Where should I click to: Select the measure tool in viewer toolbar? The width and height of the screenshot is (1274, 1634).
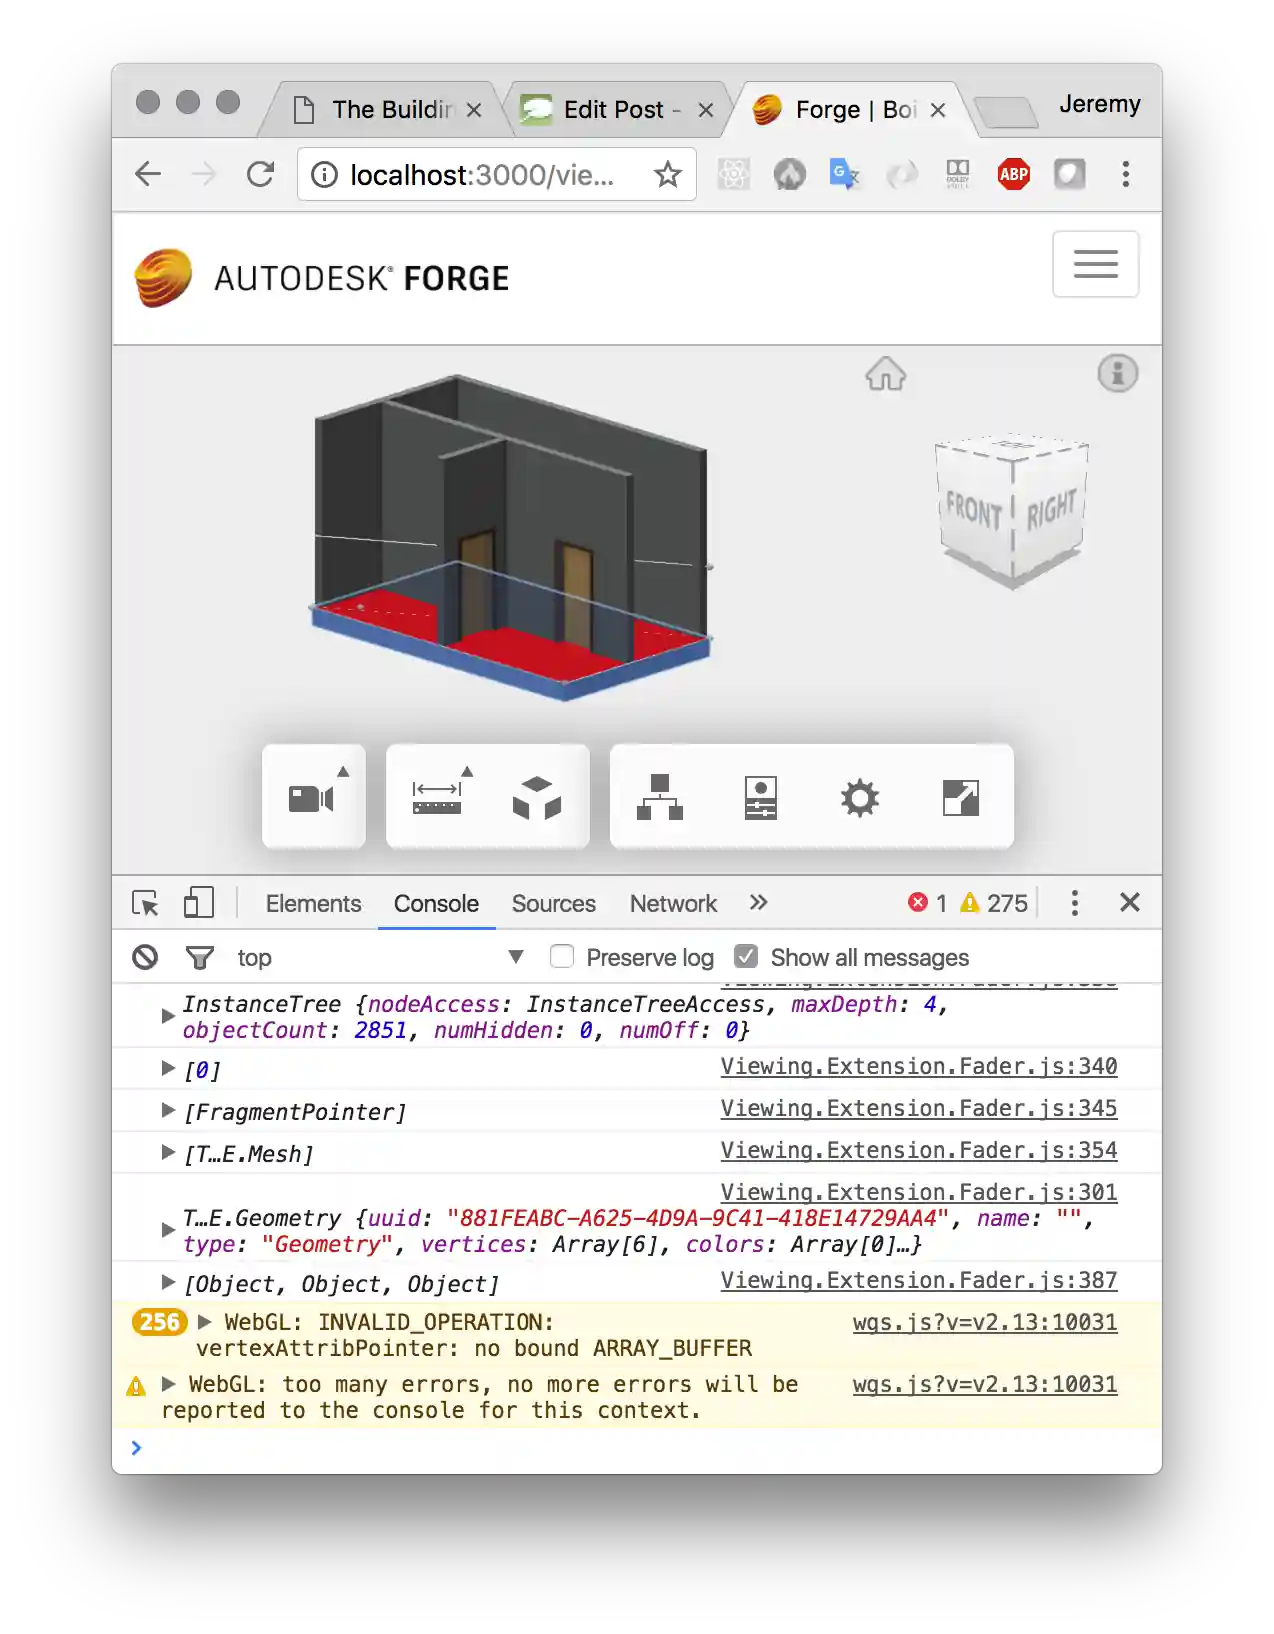click(437, 798)
